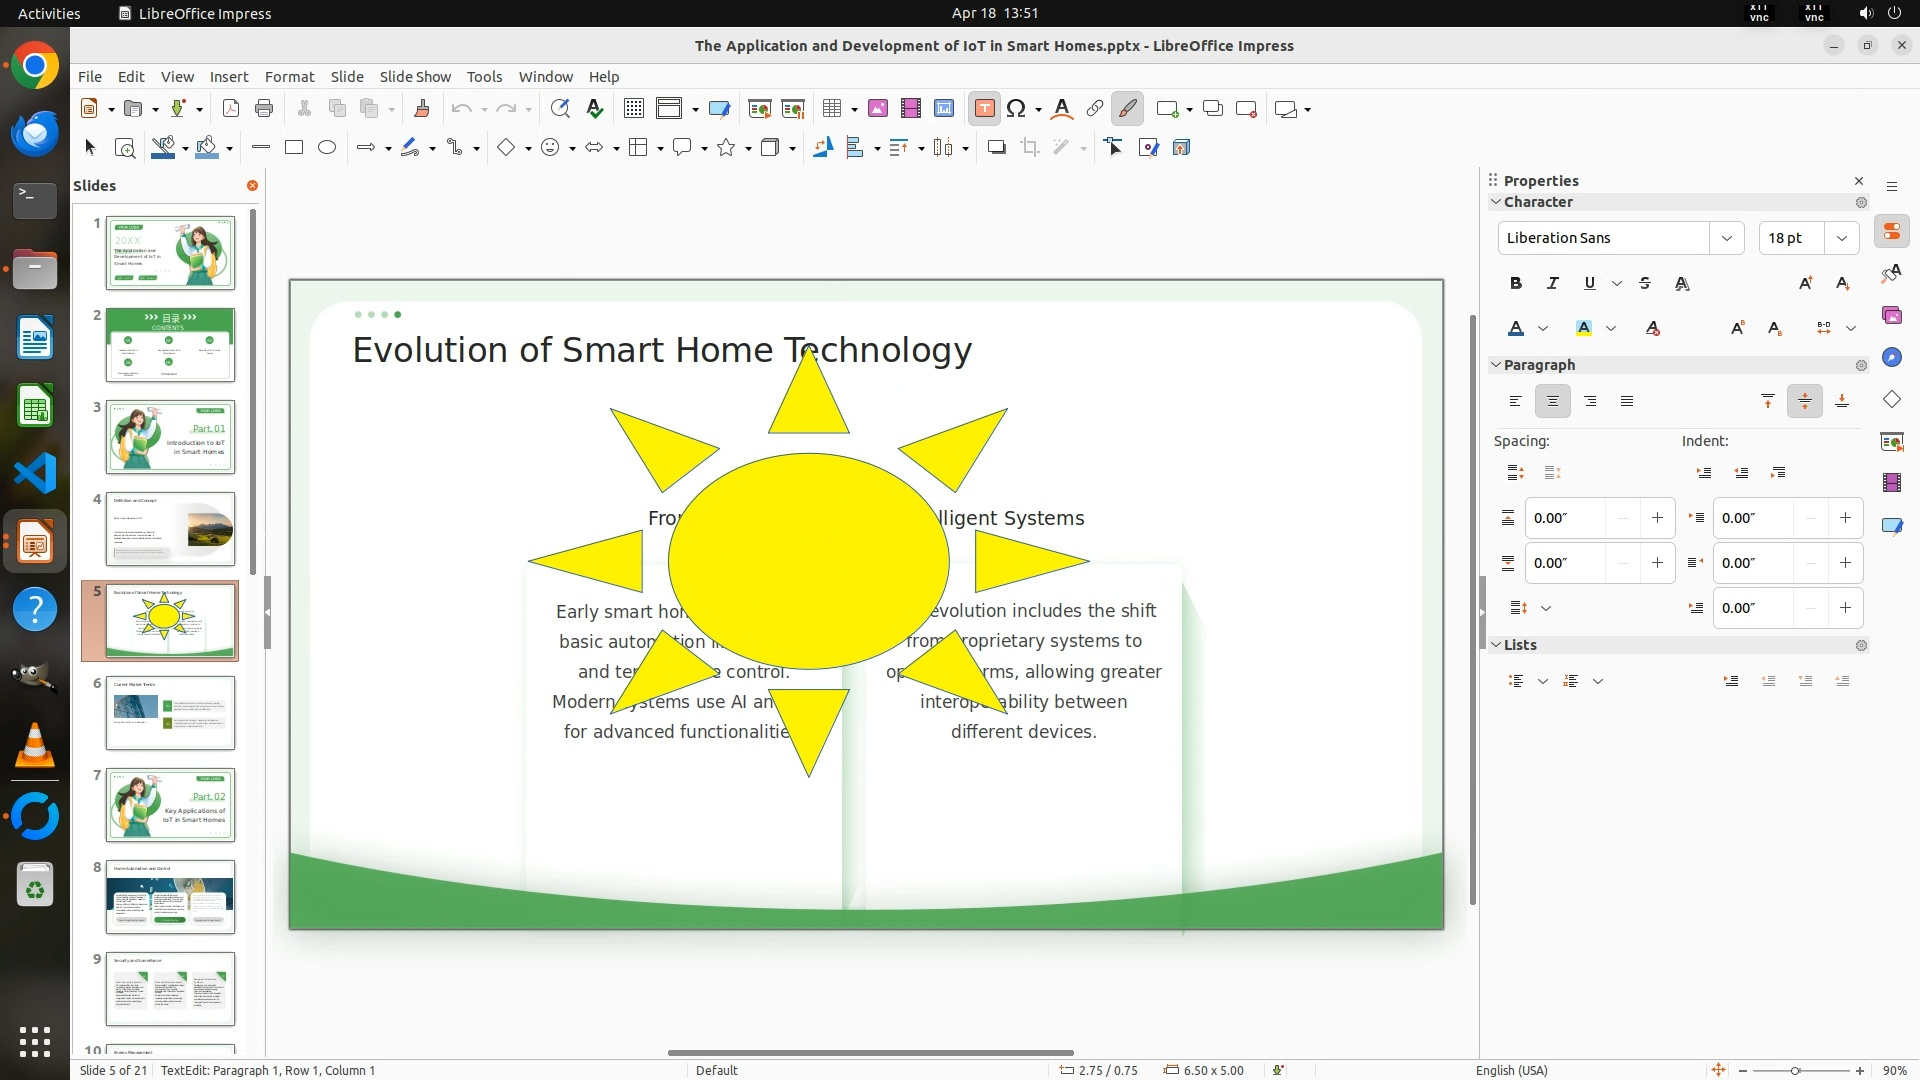Open the Format menu
1920x1080 pixels.
coord(289,77)
